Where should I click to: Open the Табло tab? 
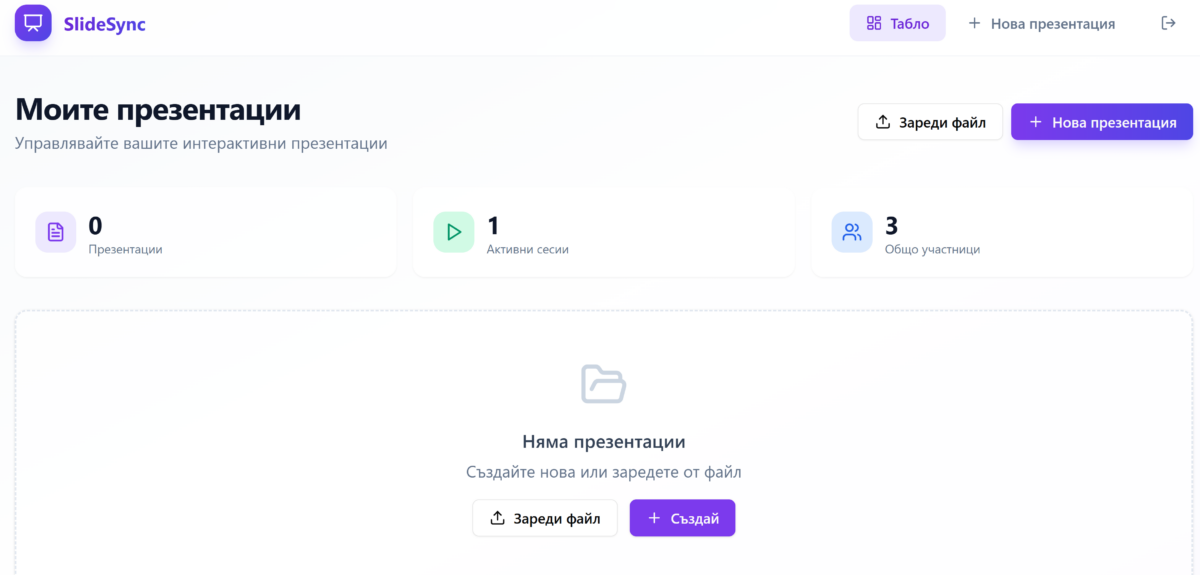(897, 23)
